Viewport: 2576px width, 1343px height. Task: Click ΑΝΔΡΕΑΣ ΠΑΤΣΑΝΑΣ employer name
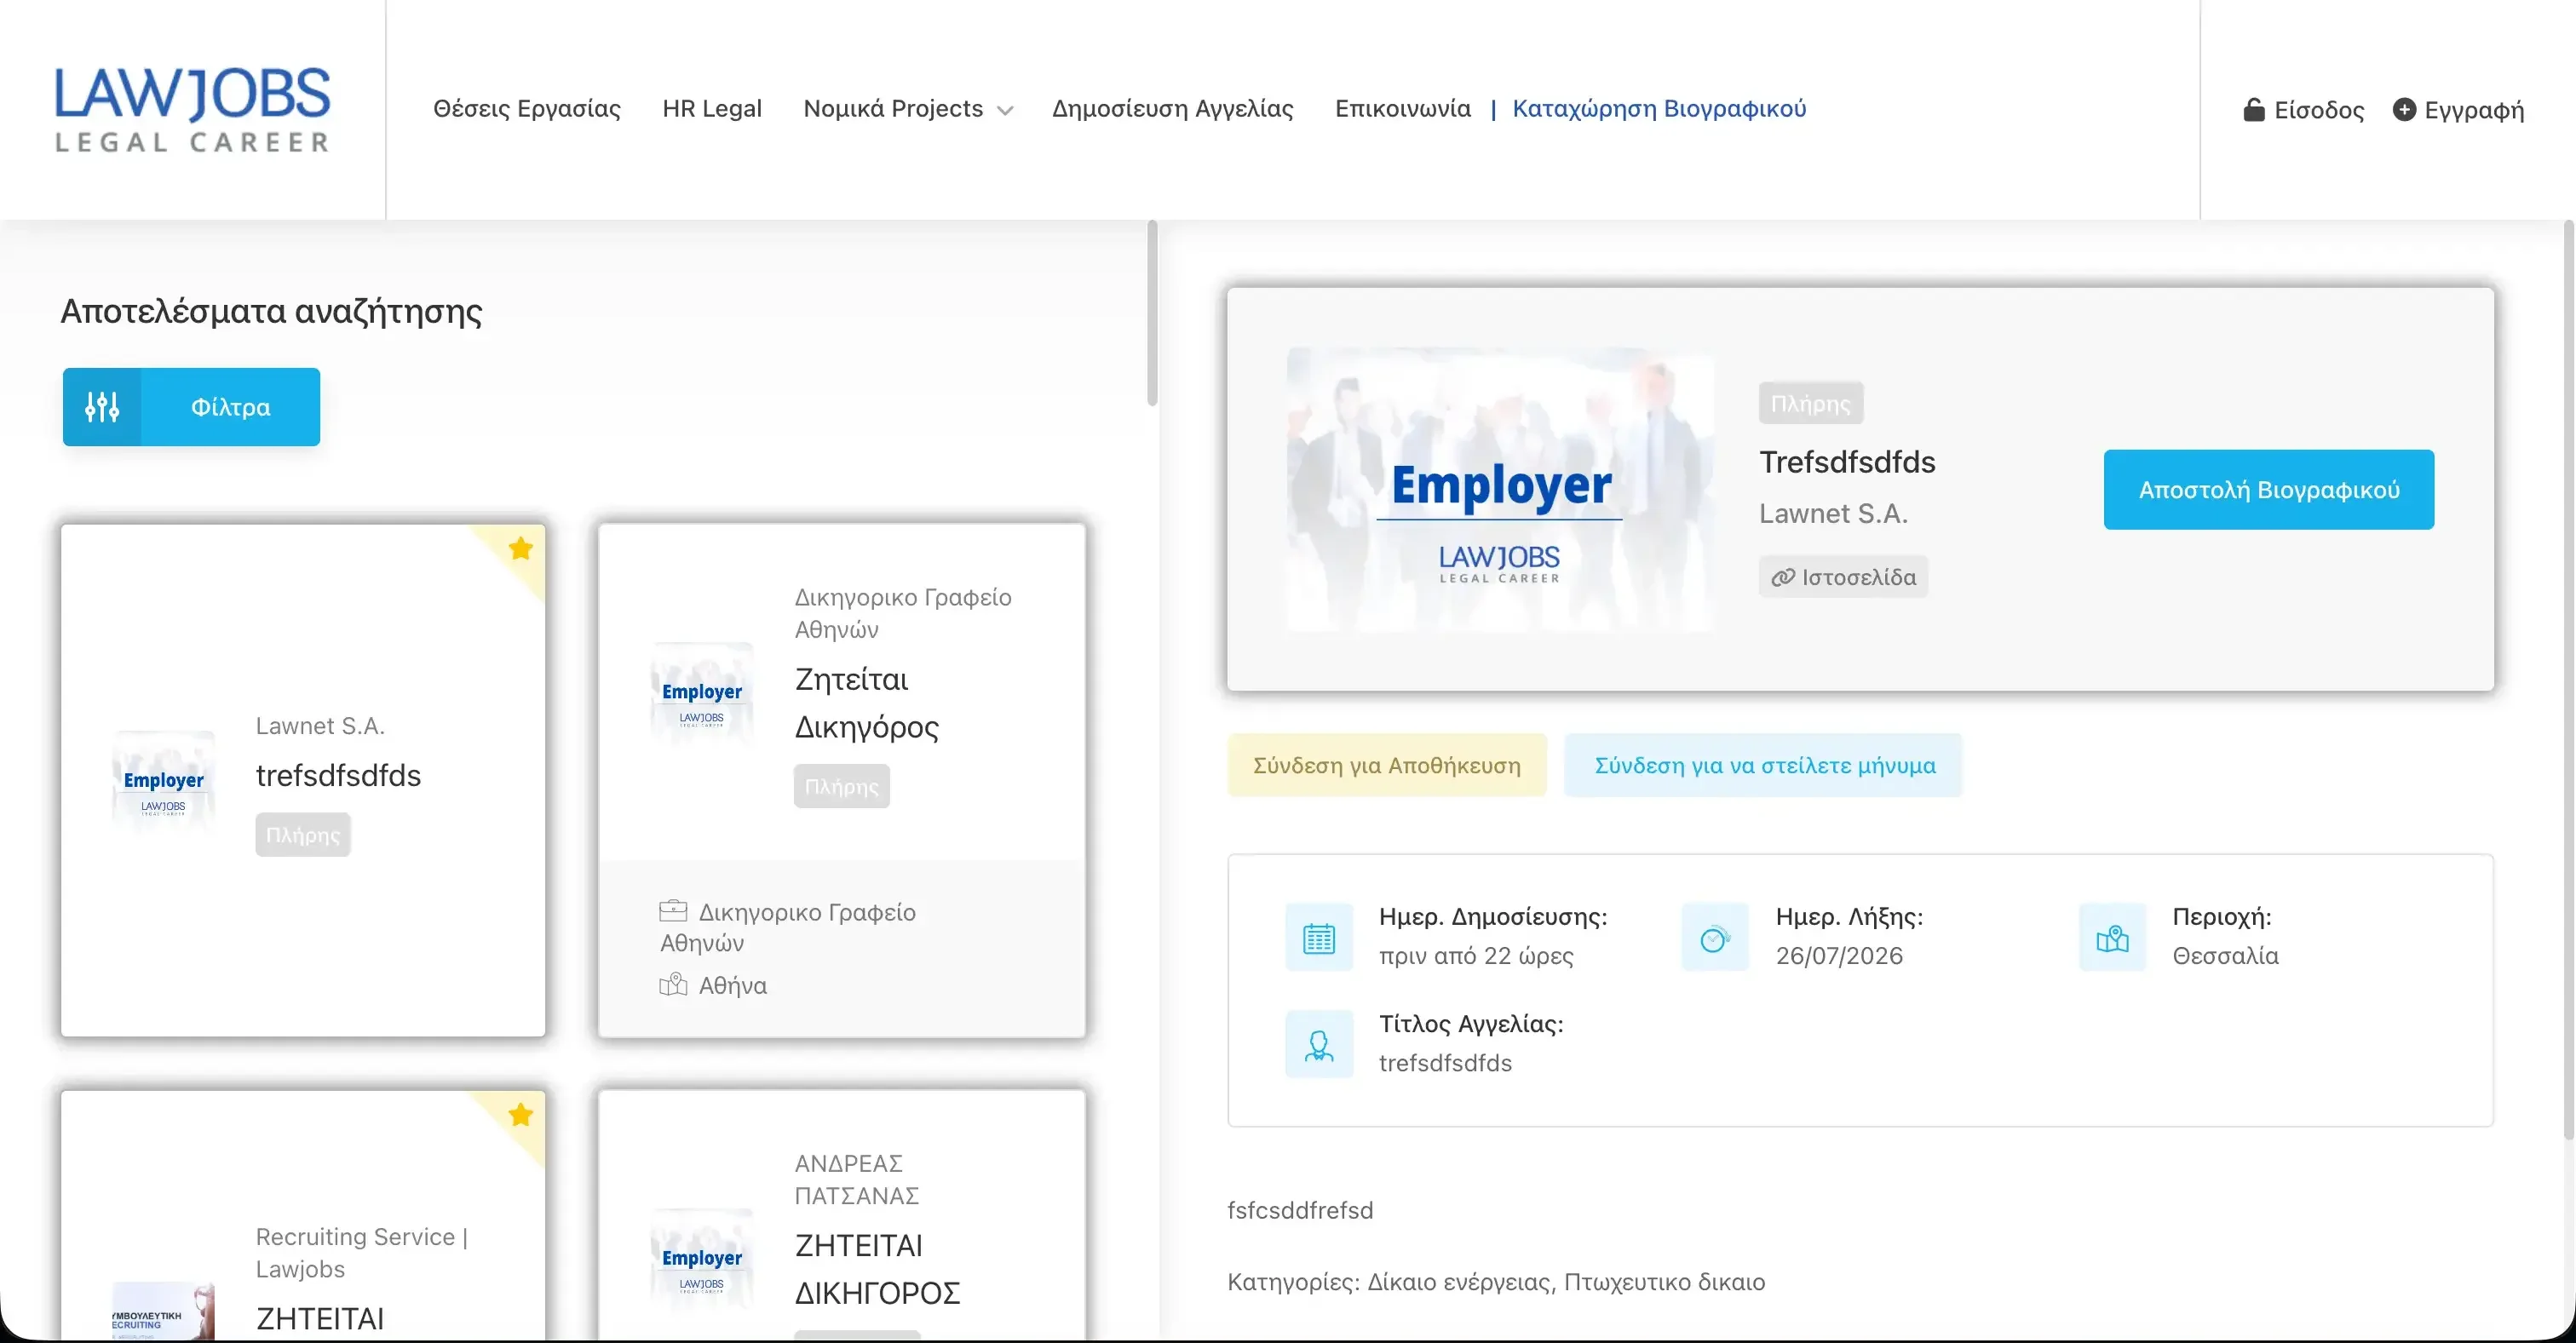[857, 1179]
